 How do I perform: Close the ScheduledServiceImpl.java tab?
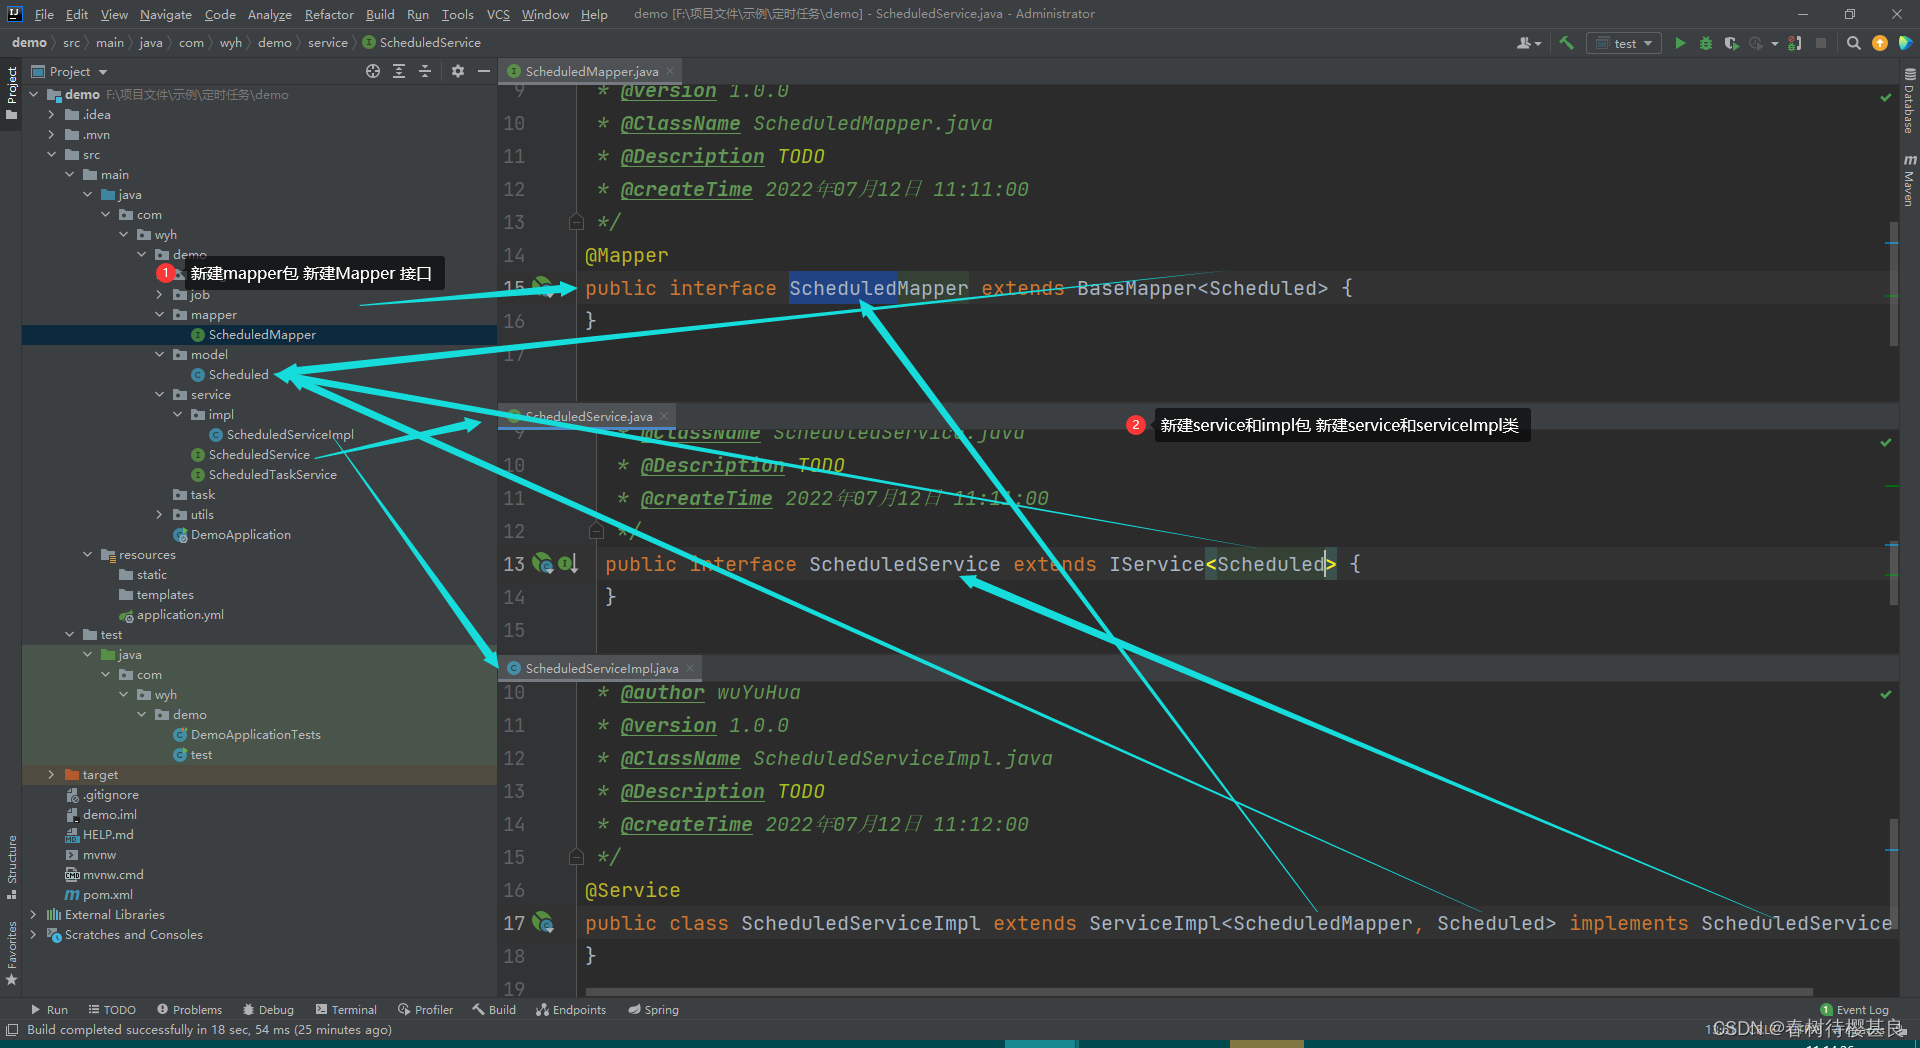pos(690,668)
